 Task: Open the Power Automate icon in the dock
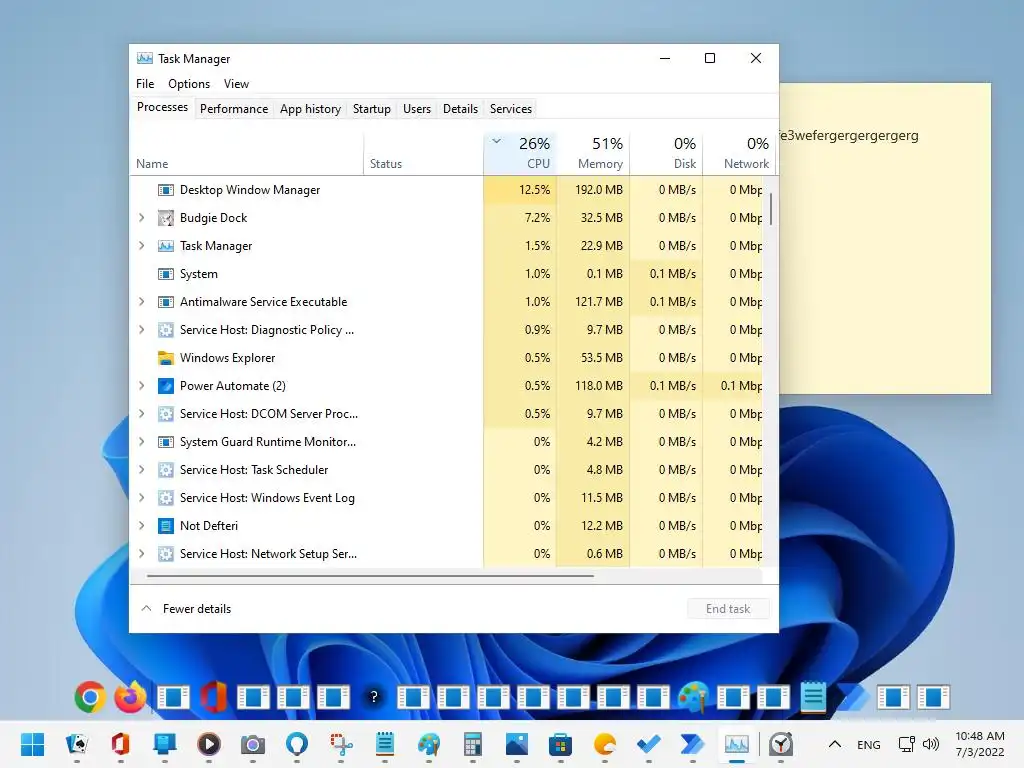click(x=854, y=697)
